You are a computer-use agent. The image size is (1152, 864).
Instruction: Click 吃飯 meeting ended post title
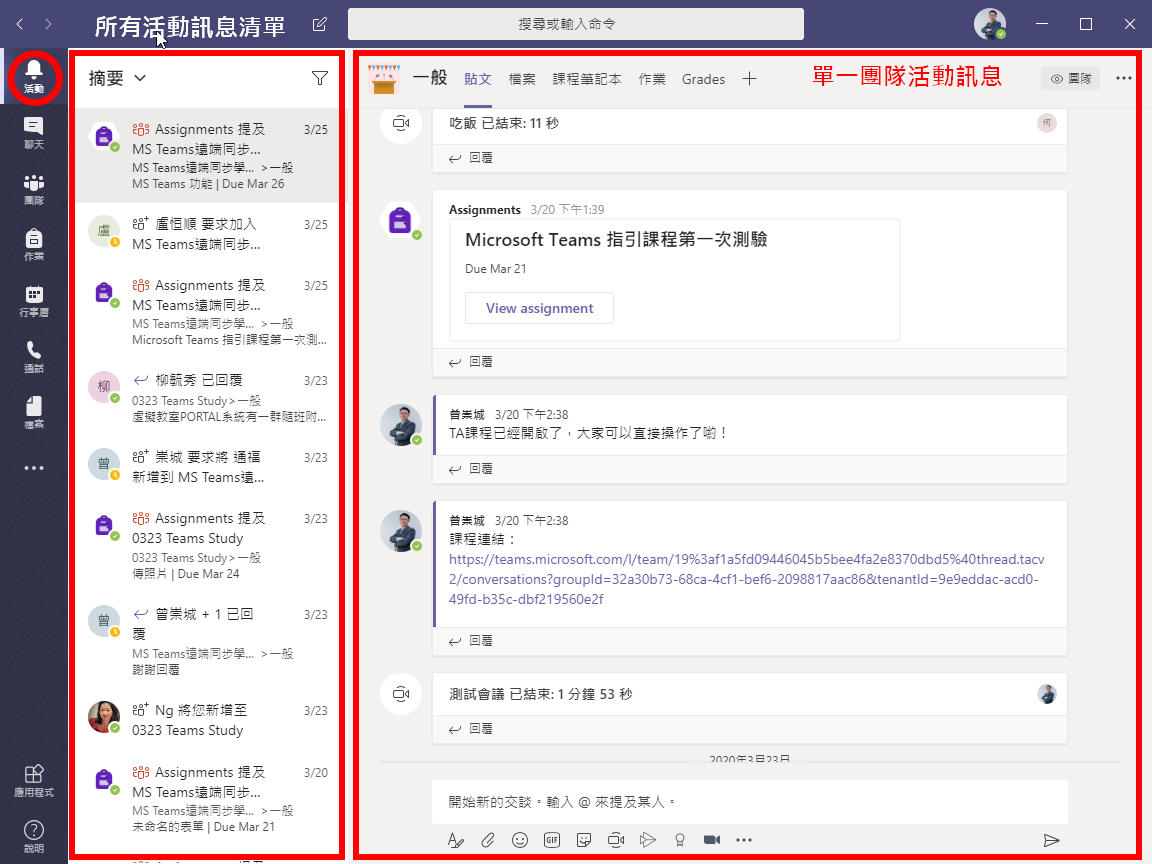[504, 123]
